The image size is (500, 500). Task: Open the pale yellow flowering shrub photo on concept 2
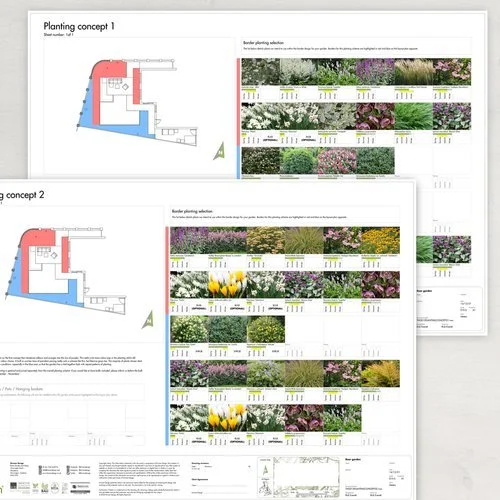189,329
